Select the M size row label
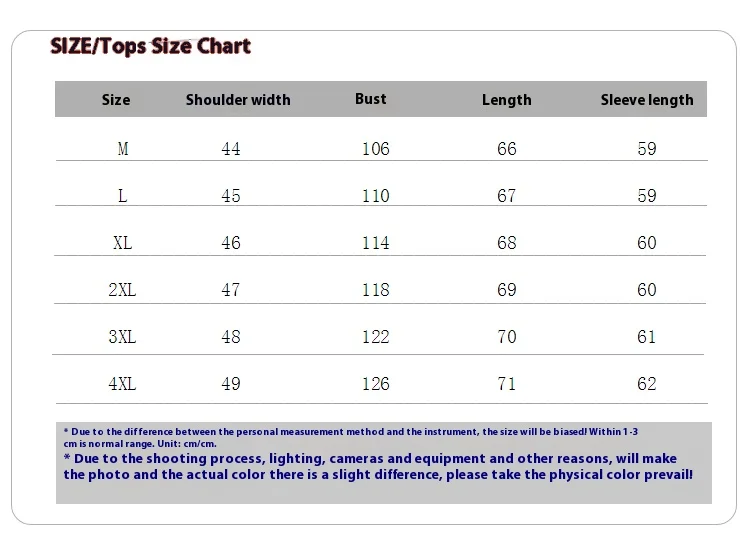The image size is (750, 541). (x=123, y=149)
